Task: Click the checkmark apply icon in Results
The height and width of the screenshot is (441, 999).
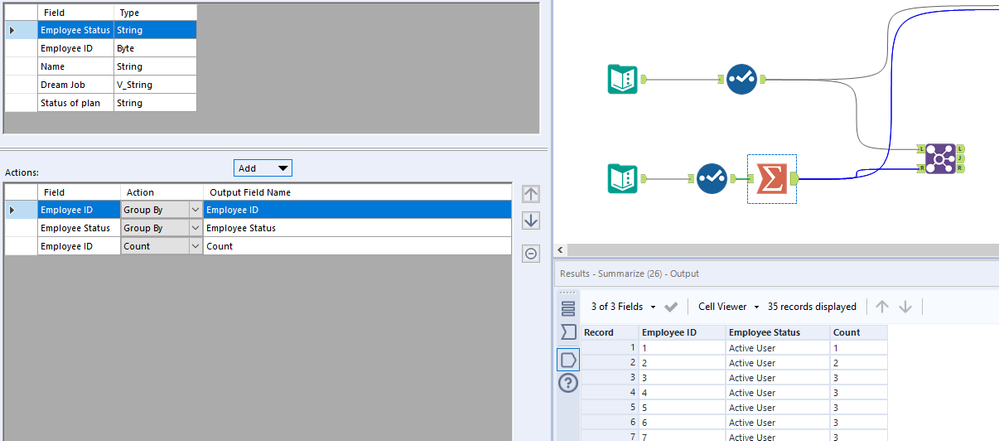Action: 671,307
